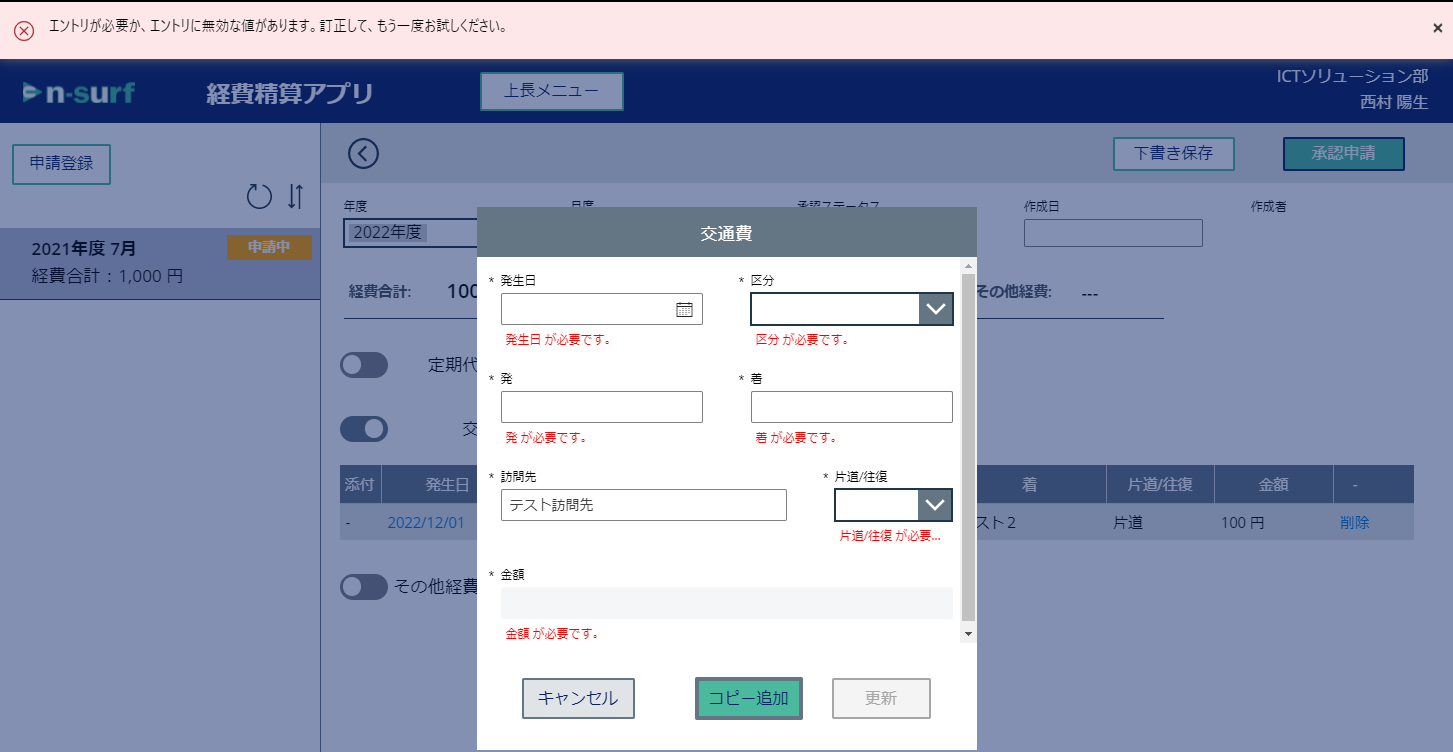Go back with the circled arrow icon
The image size is (1453, 752).
(363, 154)
